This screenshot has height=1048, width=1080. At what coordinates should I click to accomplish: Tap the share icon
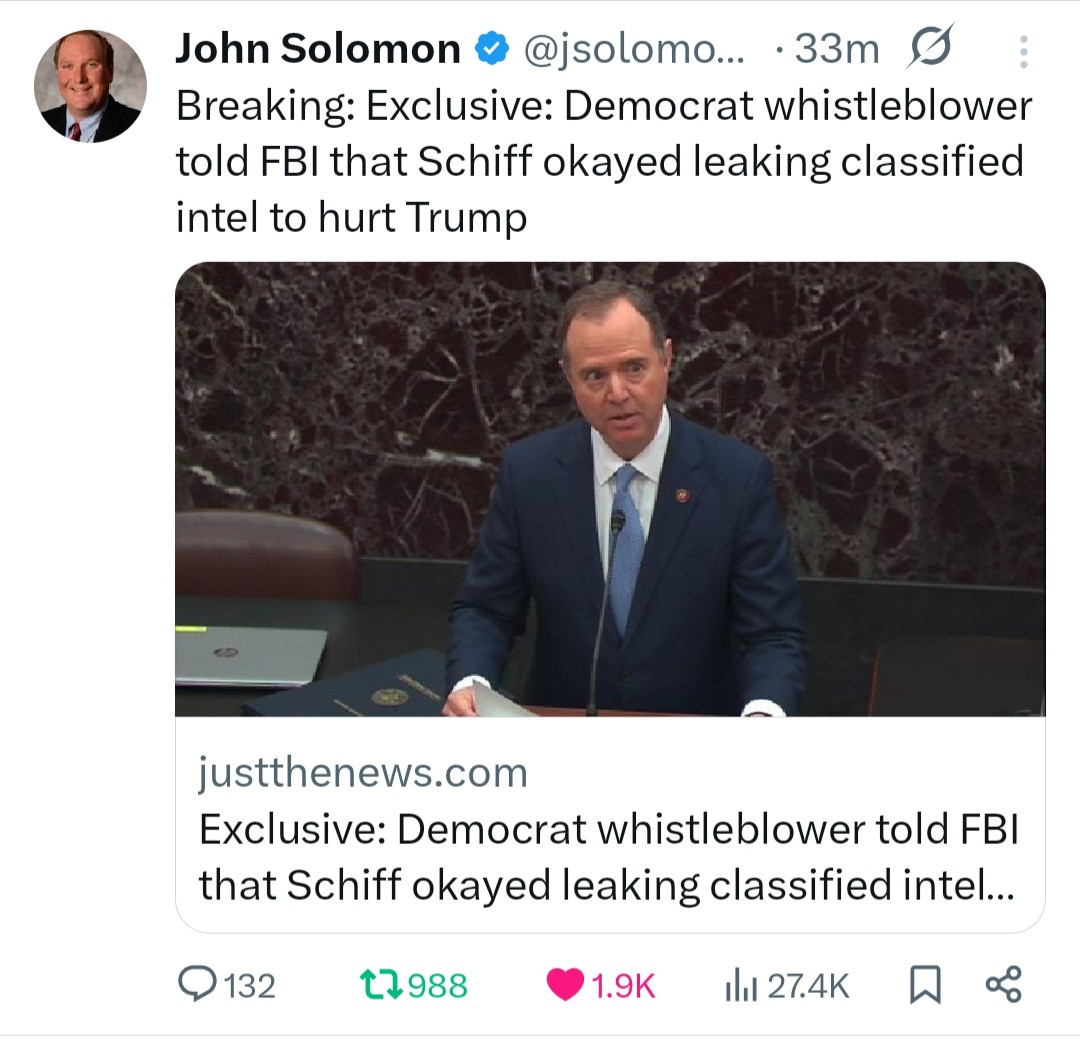[x=1003, y=986]
